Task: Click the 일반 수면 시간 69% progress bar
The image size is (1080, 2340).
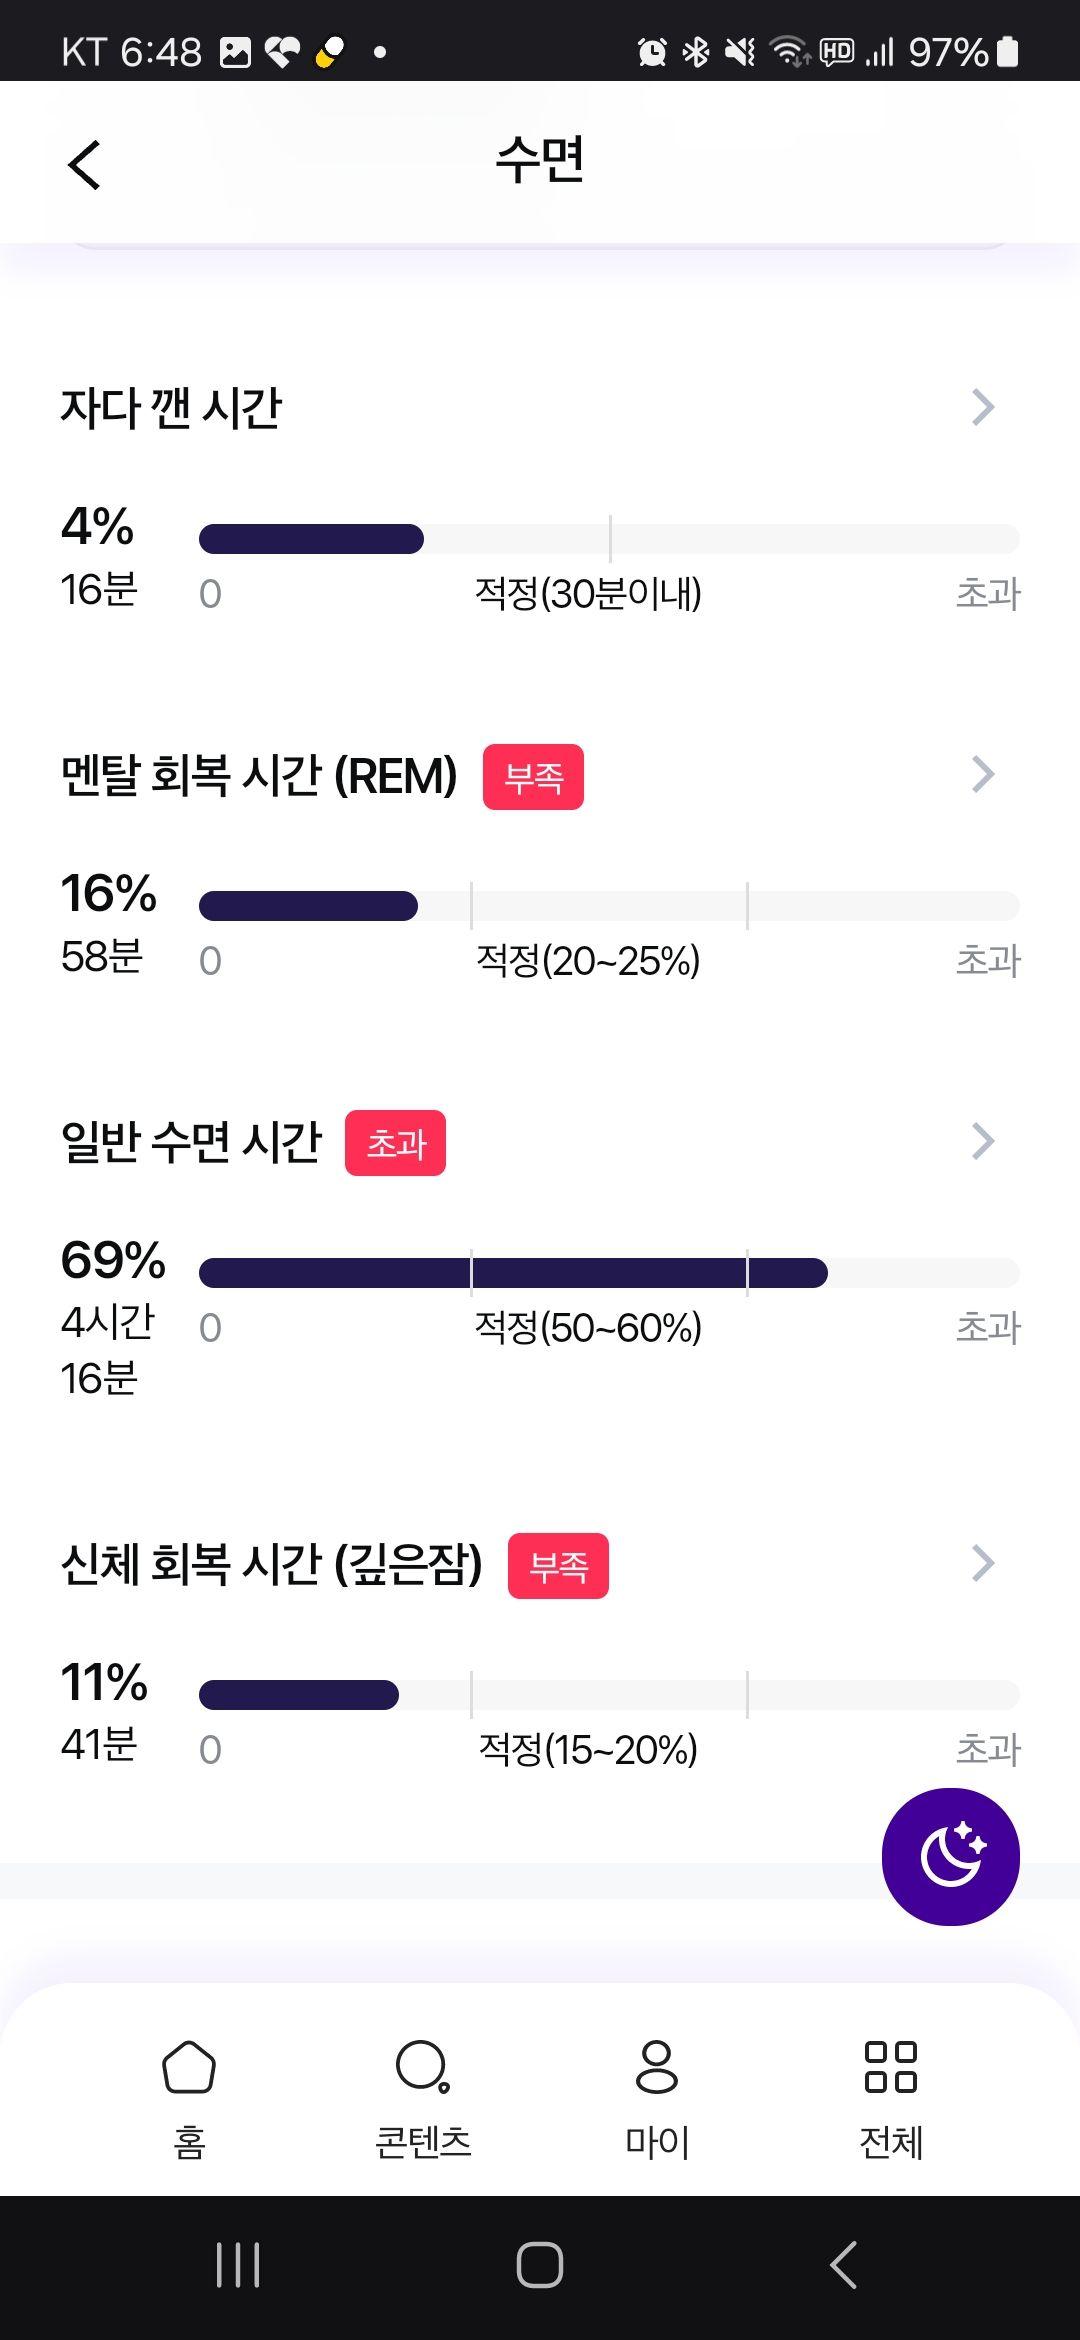Action: click(609, 1273)
